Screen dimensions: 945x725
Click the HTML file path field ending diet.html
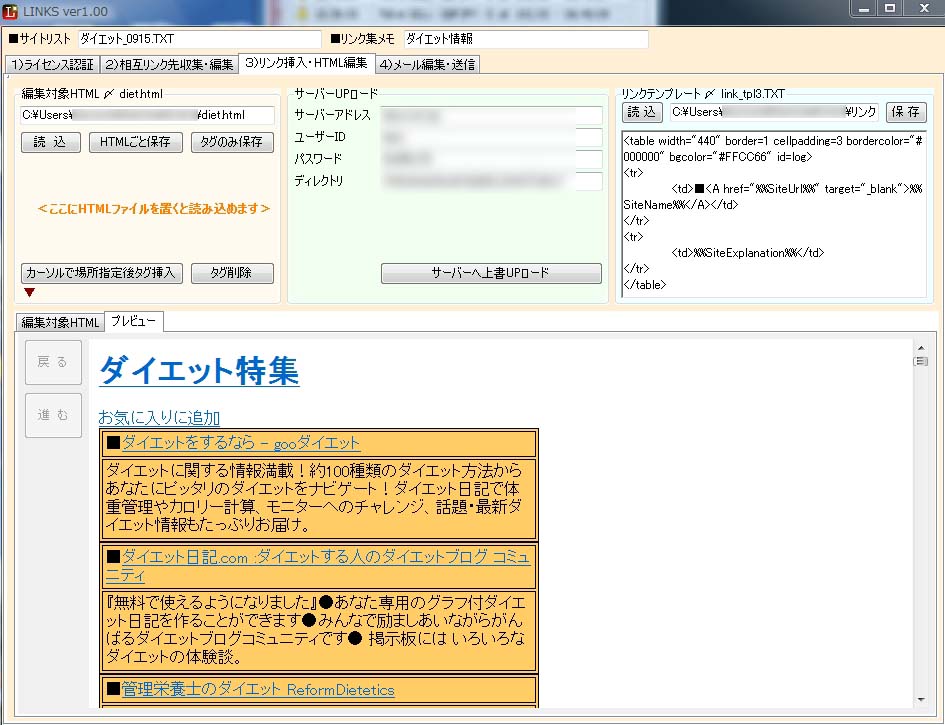(148, 115)
